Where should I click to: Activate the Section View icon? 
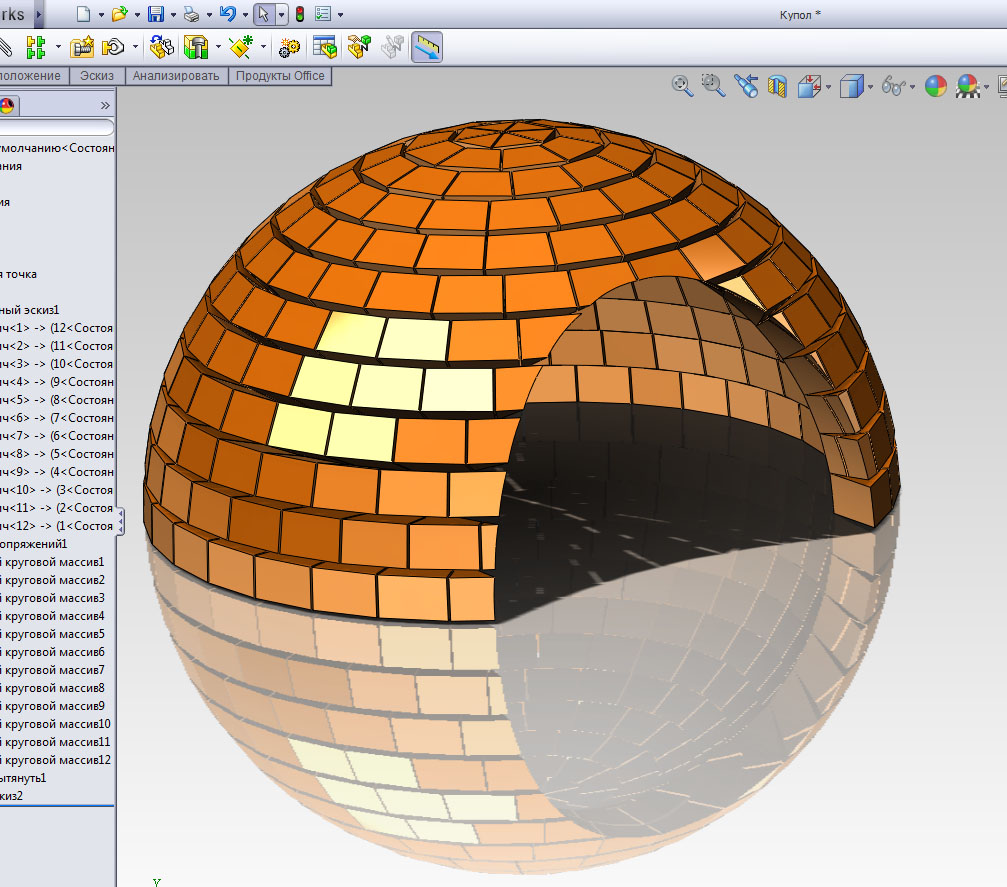coord(777,86)
